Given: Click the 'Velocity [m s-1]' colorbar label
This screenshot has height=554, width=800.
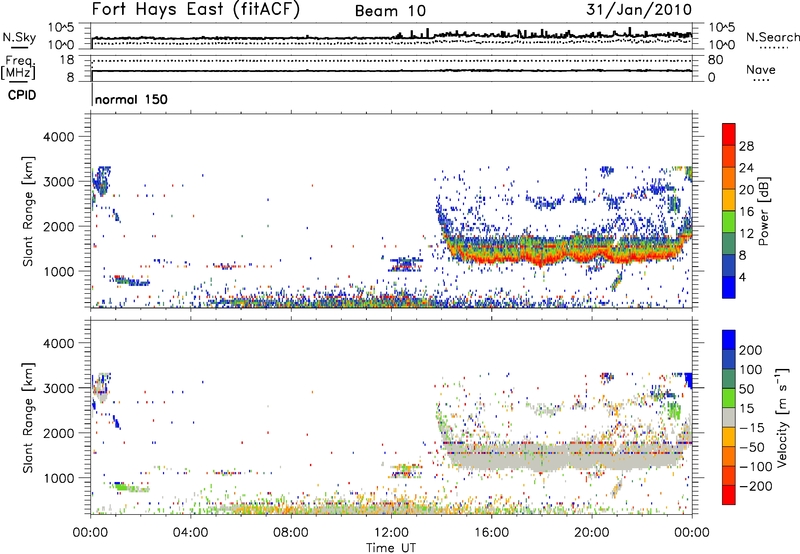Looking at the screenshot, I should click(781, 417).
